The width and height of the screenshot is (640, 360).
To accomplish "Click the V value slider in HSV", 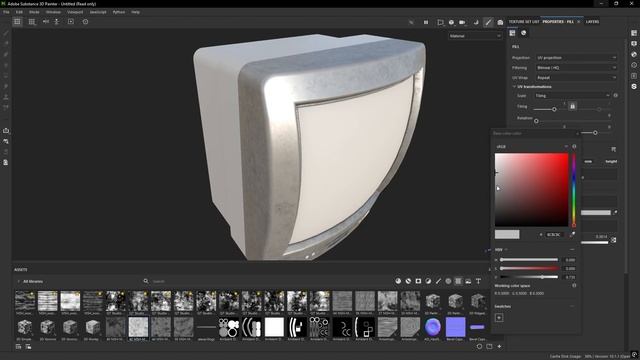I will tap(529, 277).
